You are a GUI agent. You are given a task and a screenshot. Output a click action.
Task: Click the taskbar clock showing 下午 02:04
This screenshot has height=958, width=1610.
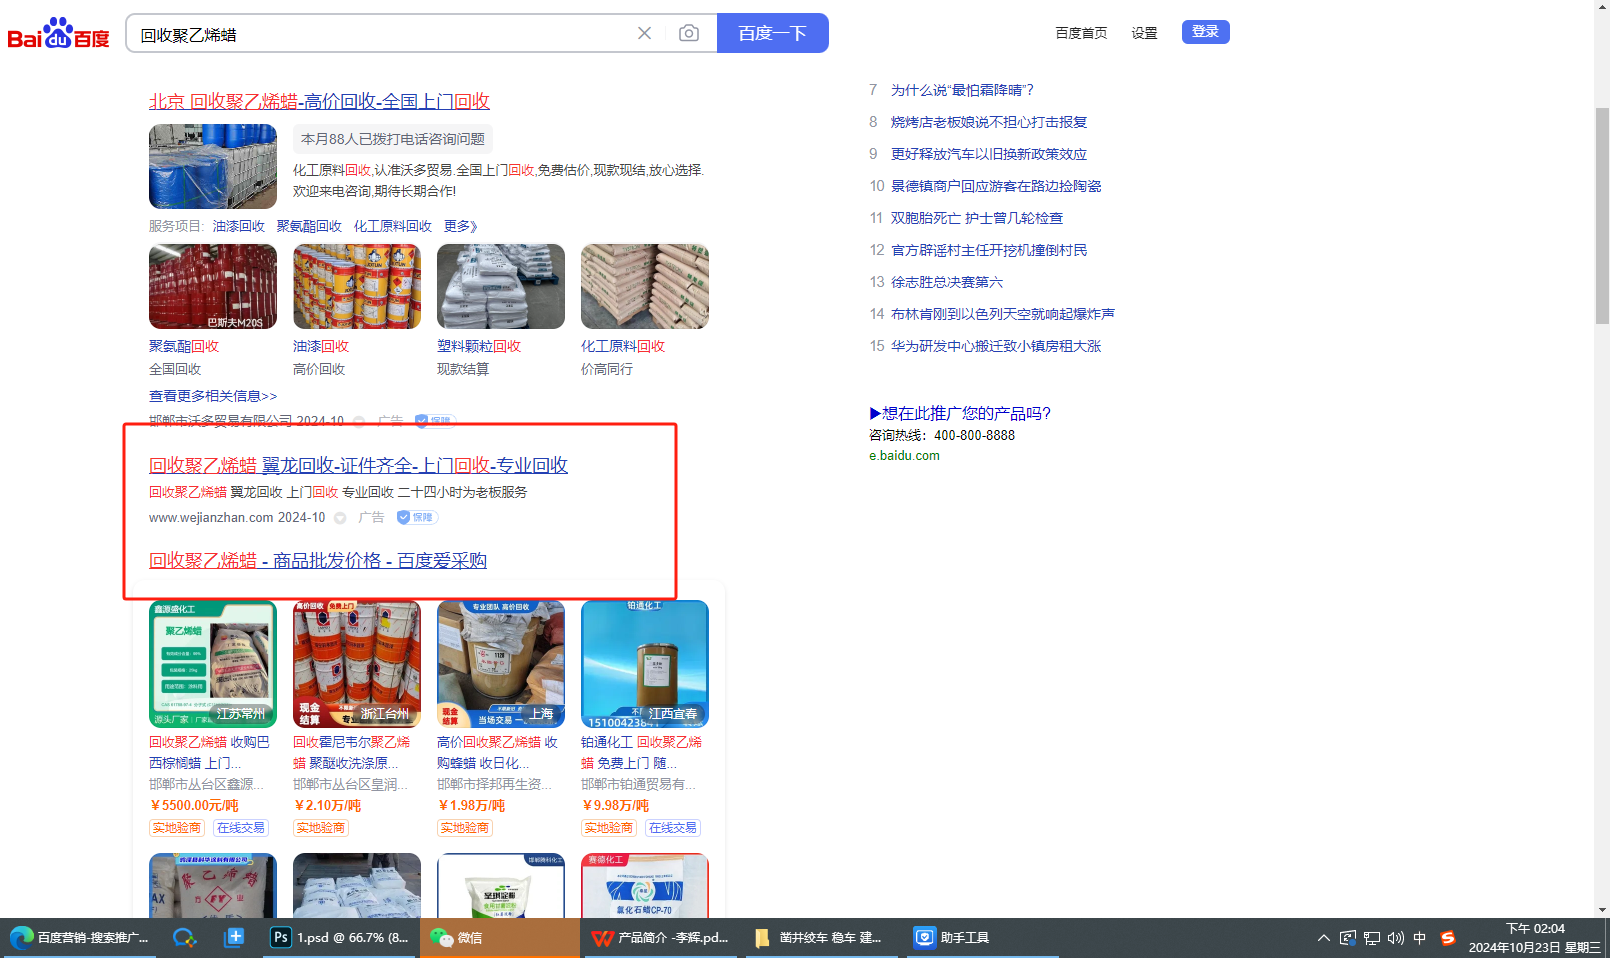pos(1535,938)
